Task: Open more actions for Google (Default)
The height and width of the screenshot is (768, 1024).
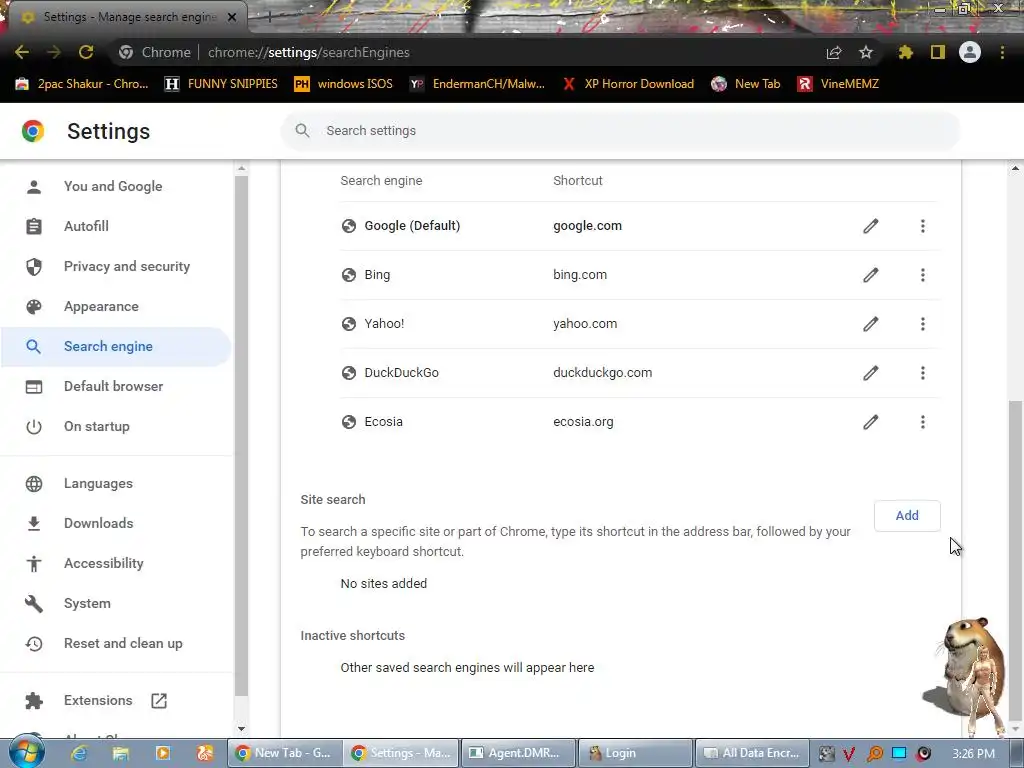Action: [923, 226]
